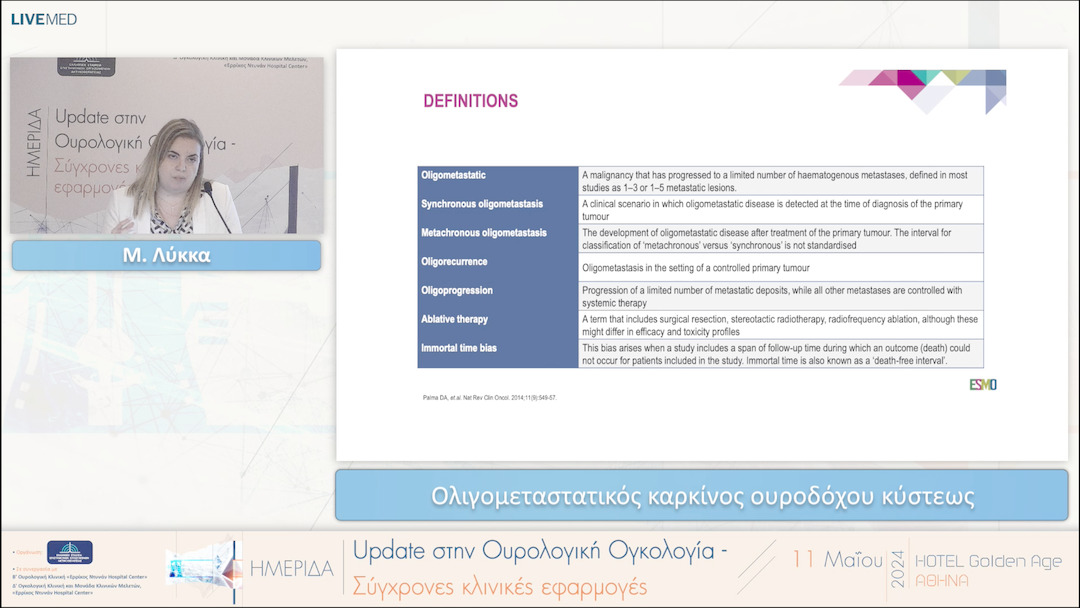Select the speaker video thumbnail
This screenshot has width=1080, height=608.
click(166, 145)
